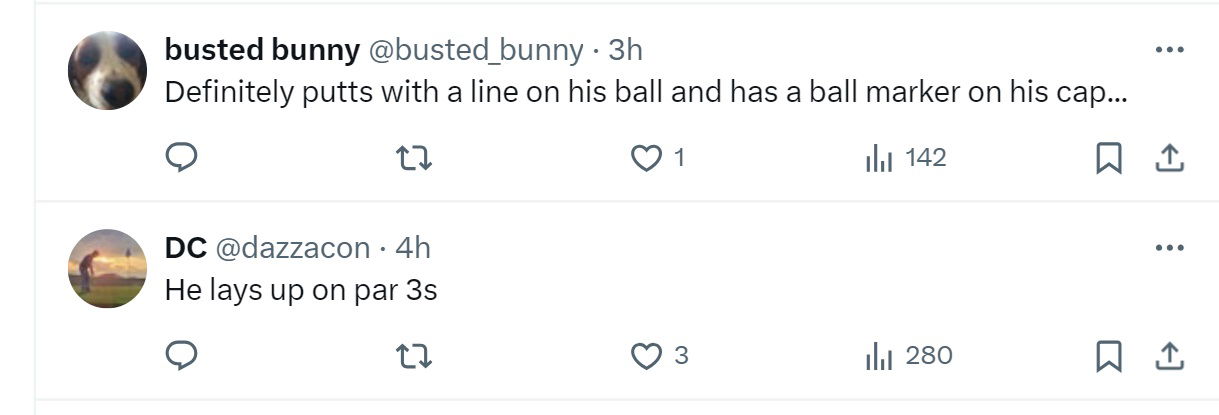Open the 3h timestamp of busted bunny's tweet
This screenshot has height=415, width=1219.
[x=625, y=49]
